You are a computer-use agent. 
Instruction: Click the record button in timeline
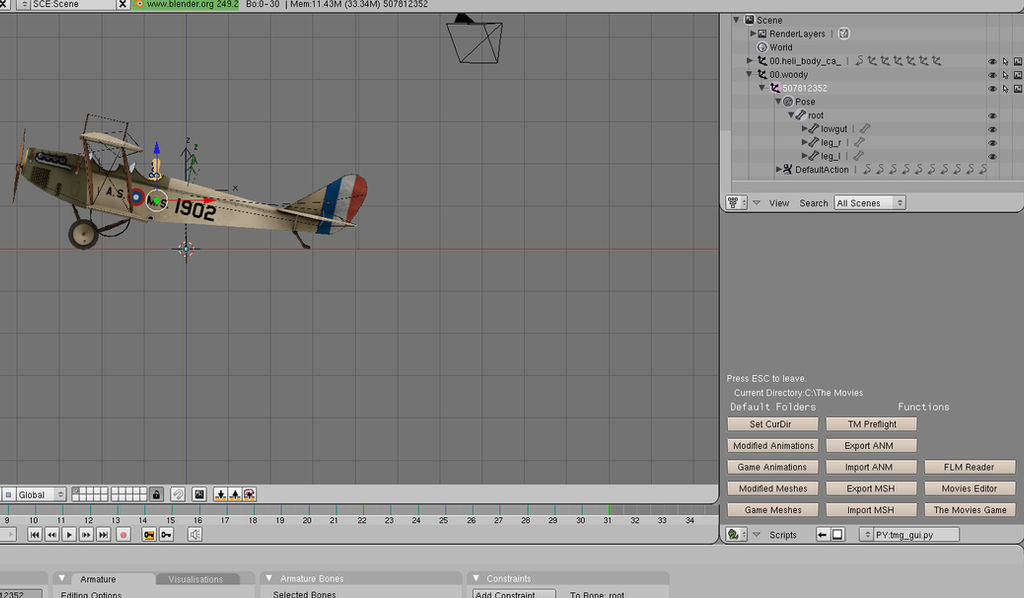click(123, 535)
